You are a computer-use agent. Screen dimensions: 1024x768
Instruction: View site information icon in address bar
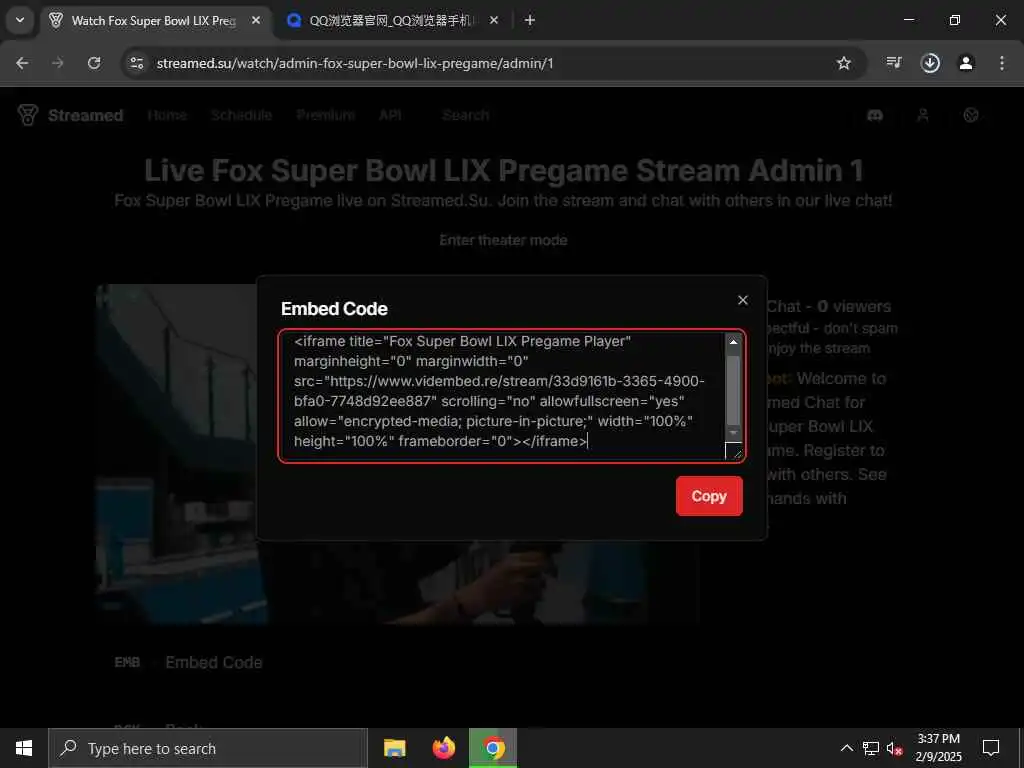pos(136,63)
